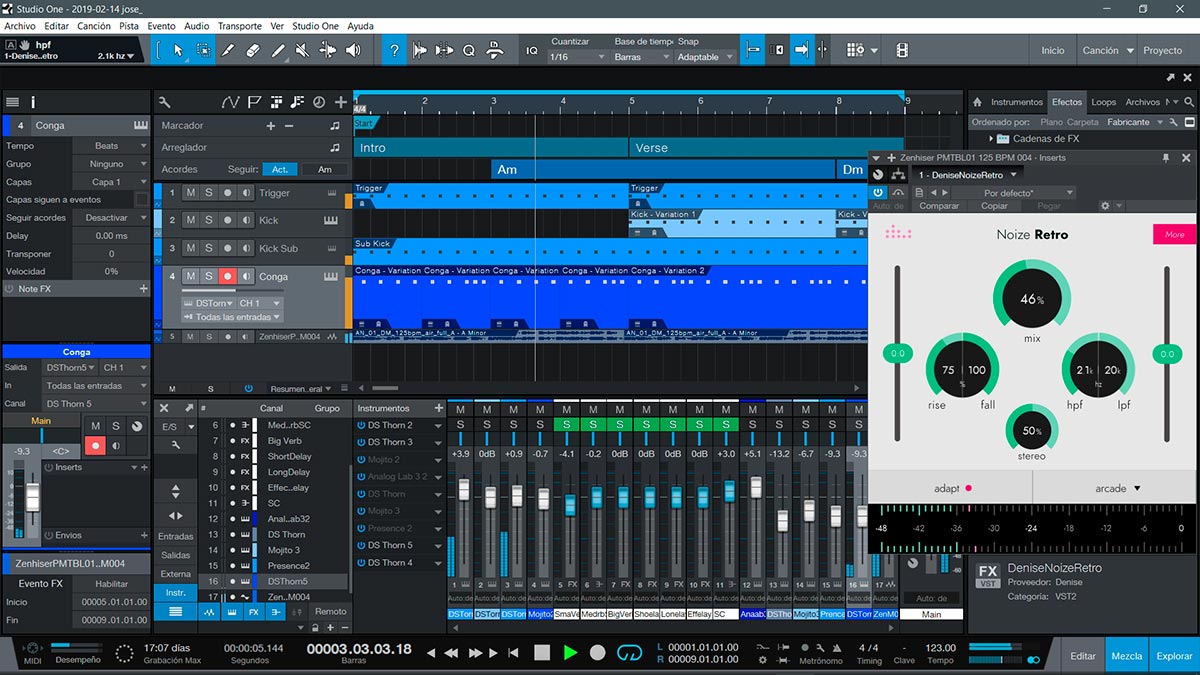Open the Proyecto page
The image size is (1200, 675).
coord(1162,50)
